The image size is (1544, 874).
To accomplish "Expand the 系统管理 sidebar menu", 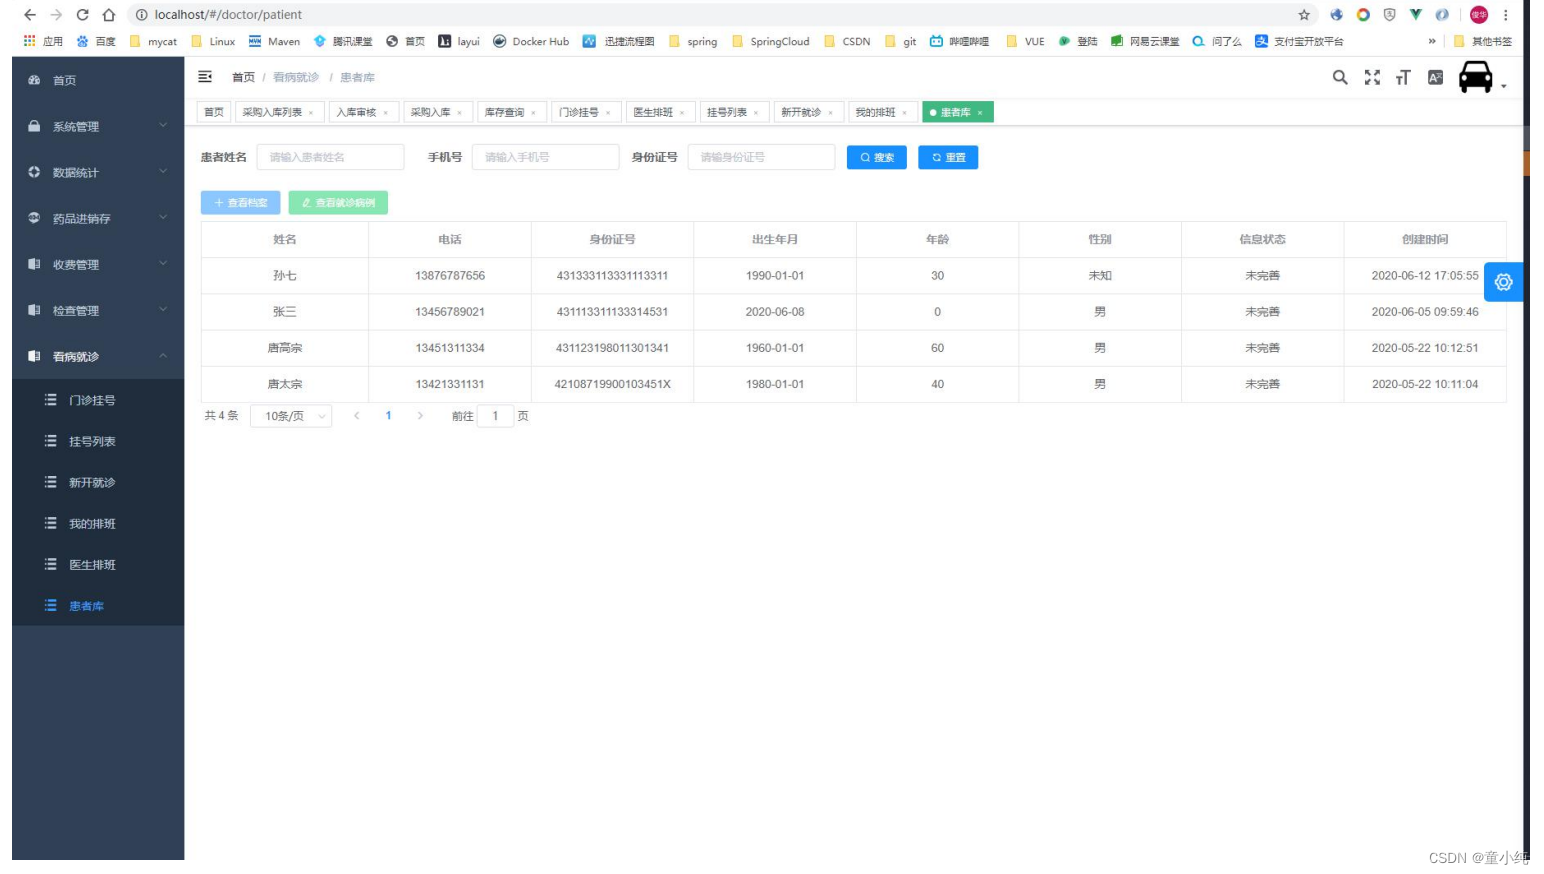I will [x=98, y=126].
